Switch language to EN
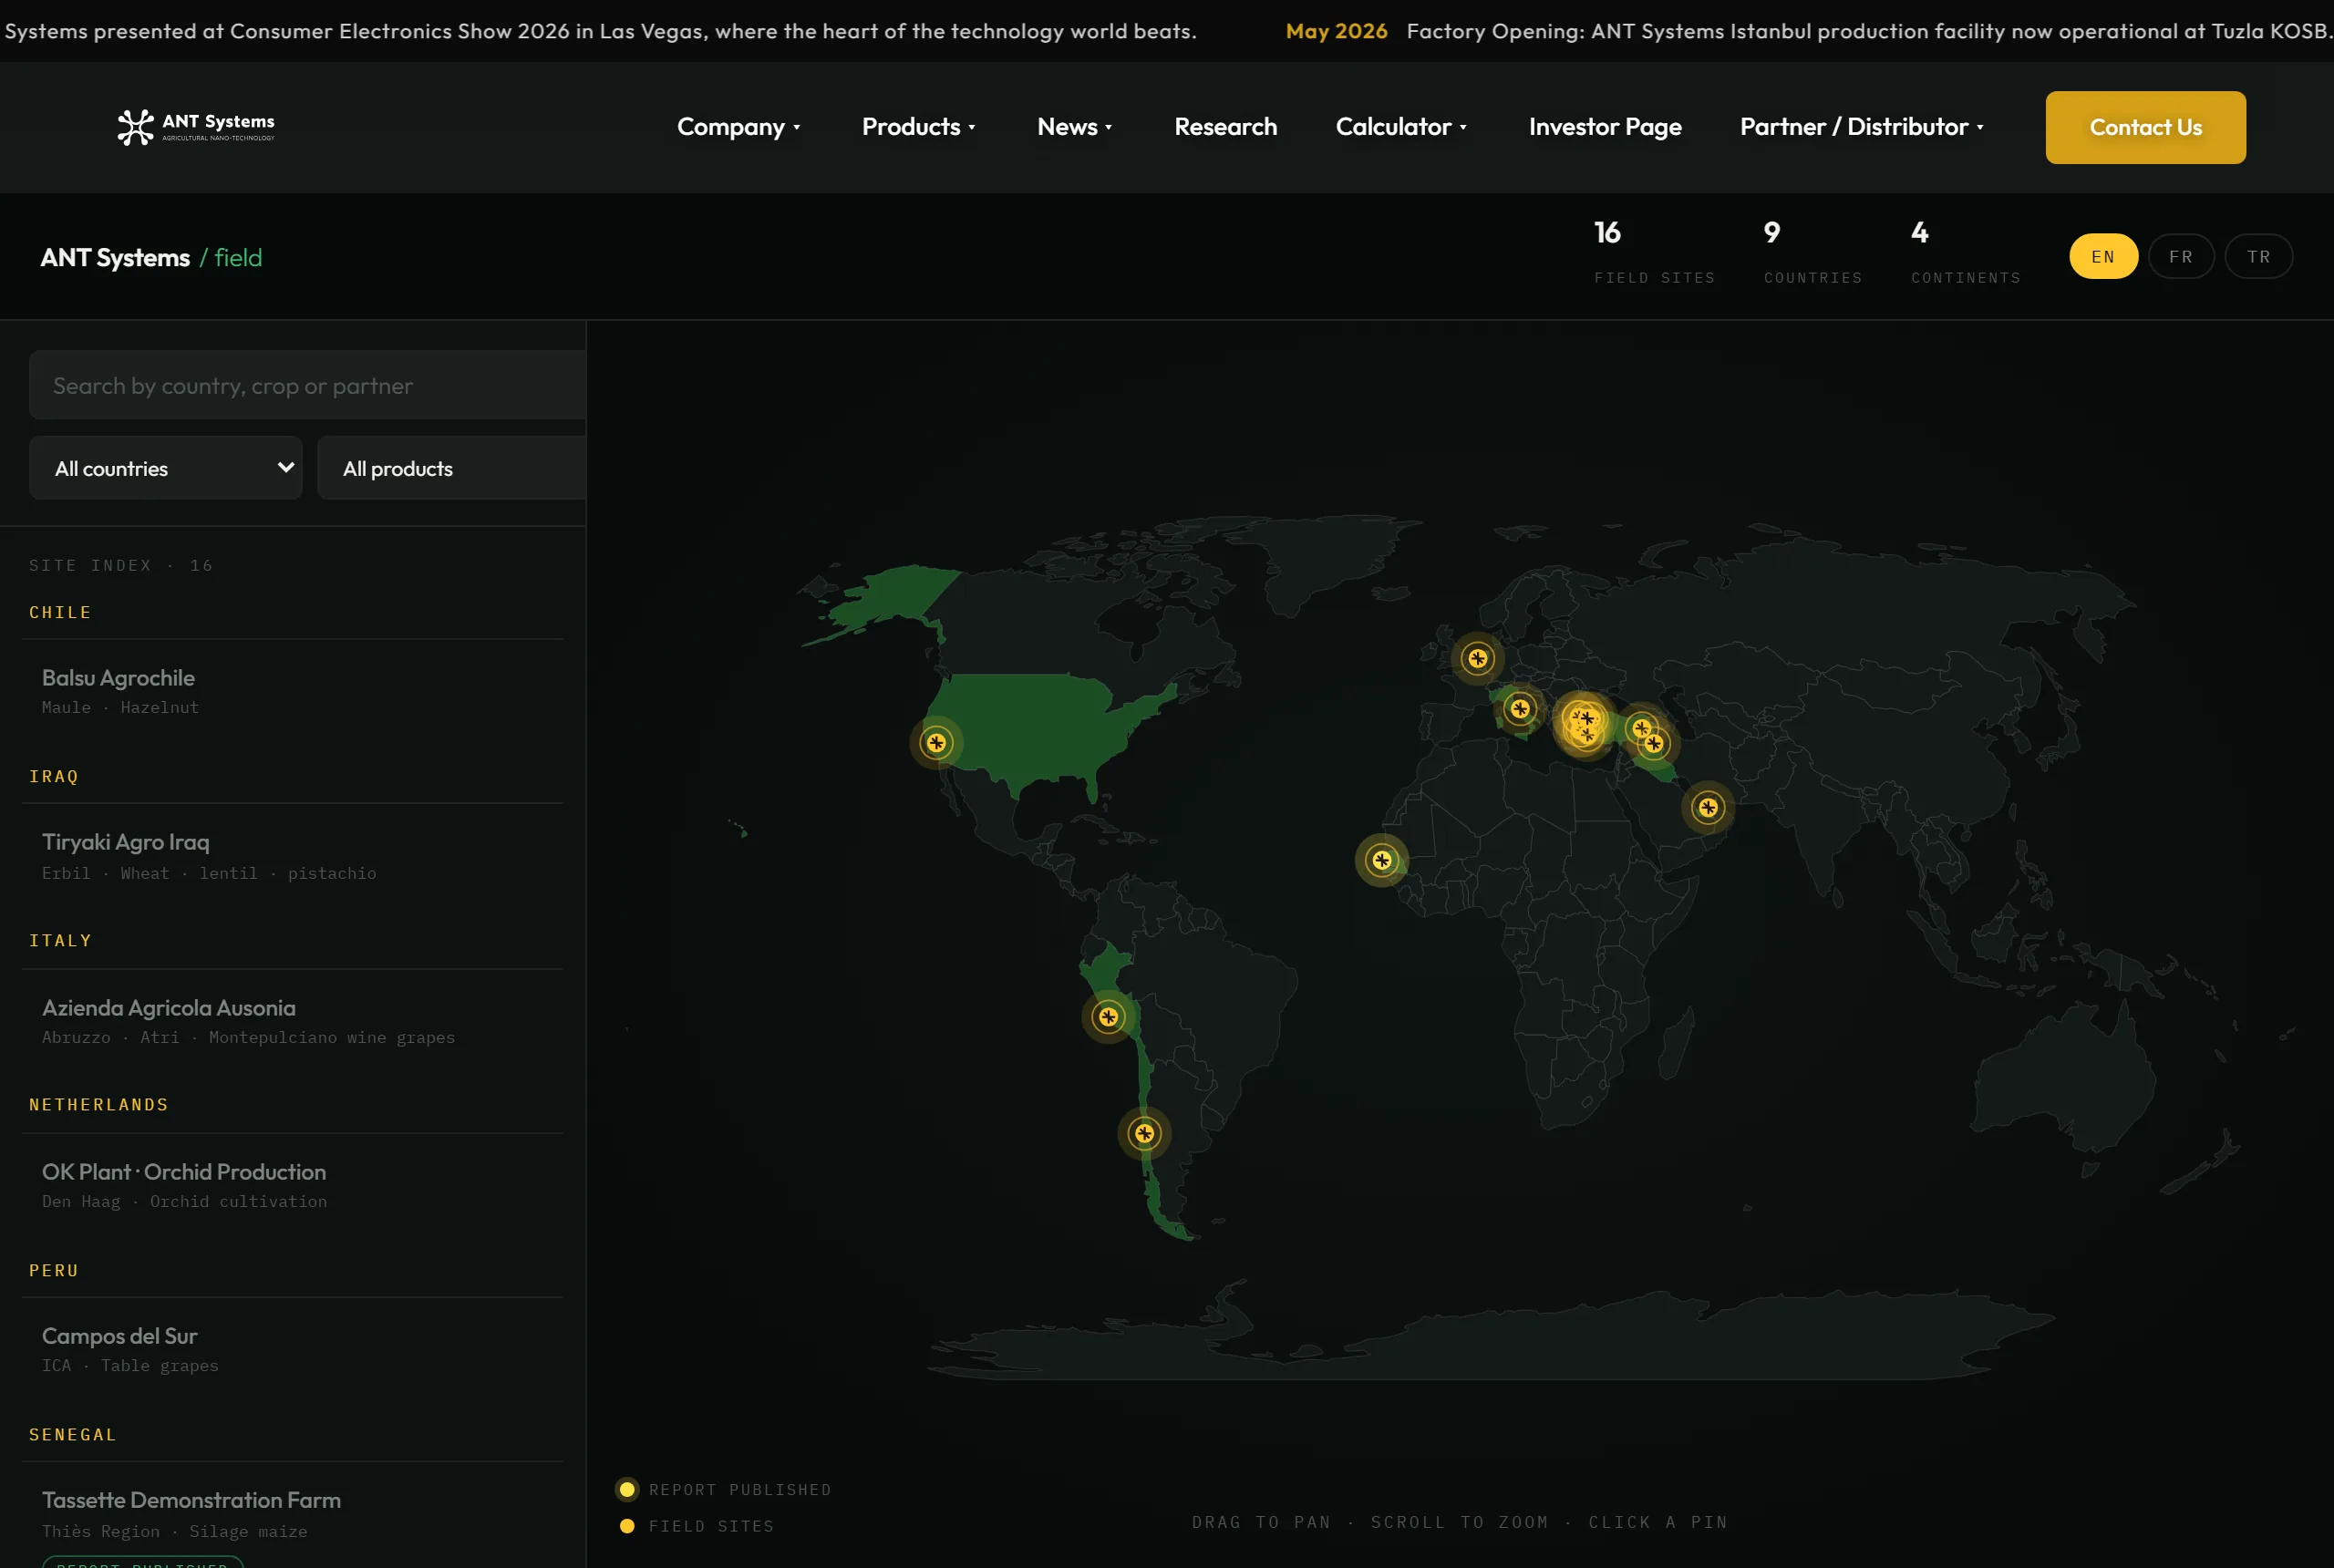Screen dimensions: 2334x1568 (x=2103, y=257)
